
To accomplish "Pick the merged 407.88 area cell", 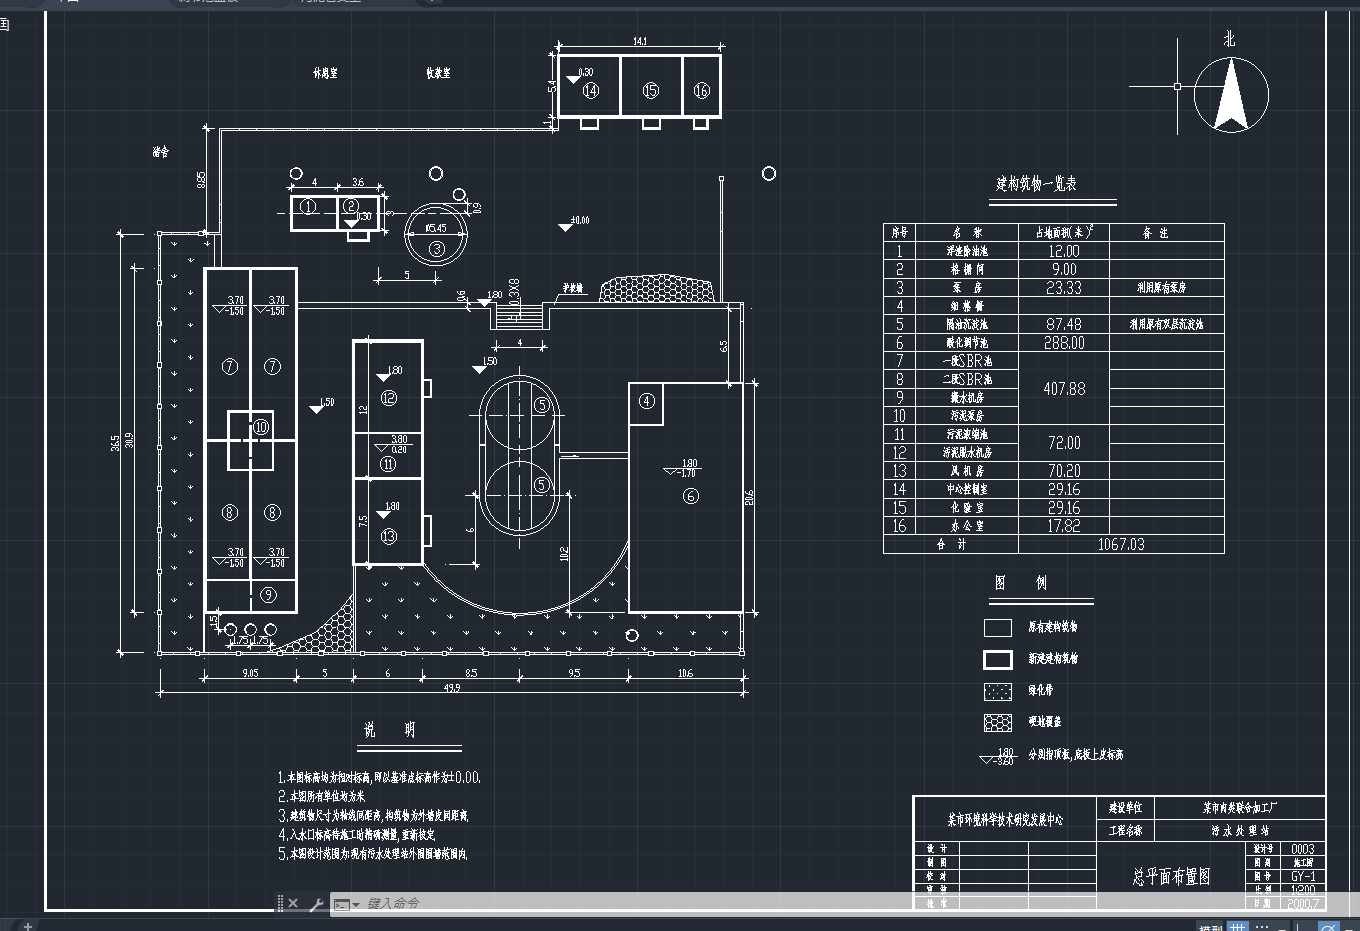I will (x=1064, y=388).
